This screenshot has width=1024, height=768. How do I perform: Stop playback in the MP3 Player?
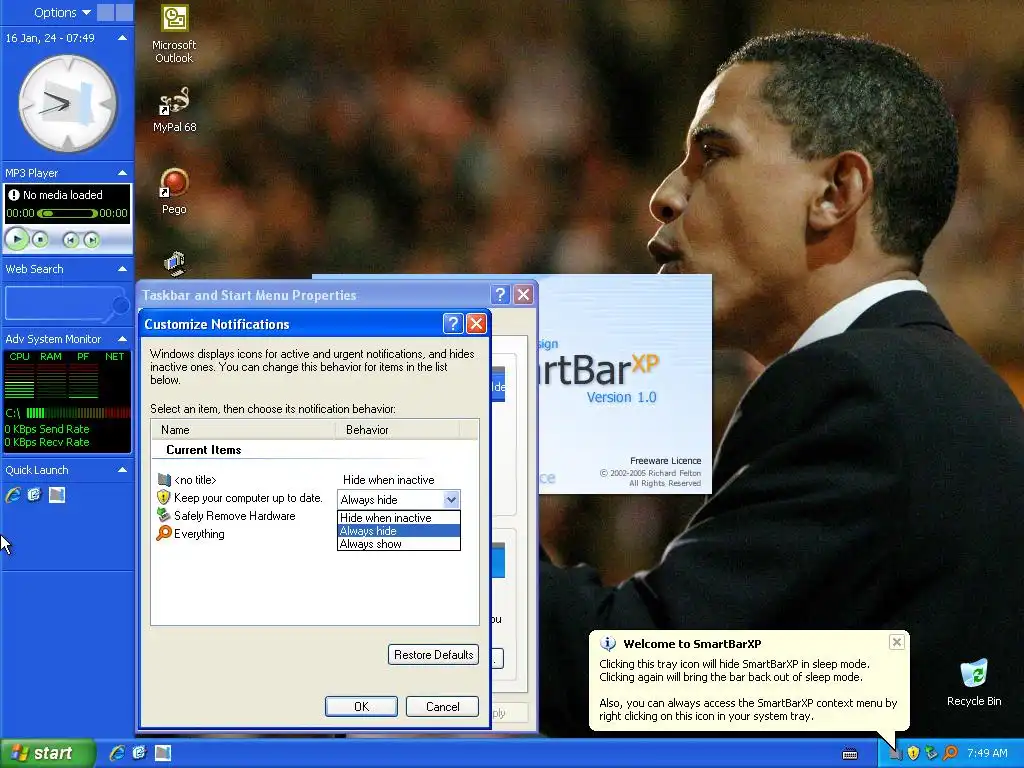click(40, 240)
